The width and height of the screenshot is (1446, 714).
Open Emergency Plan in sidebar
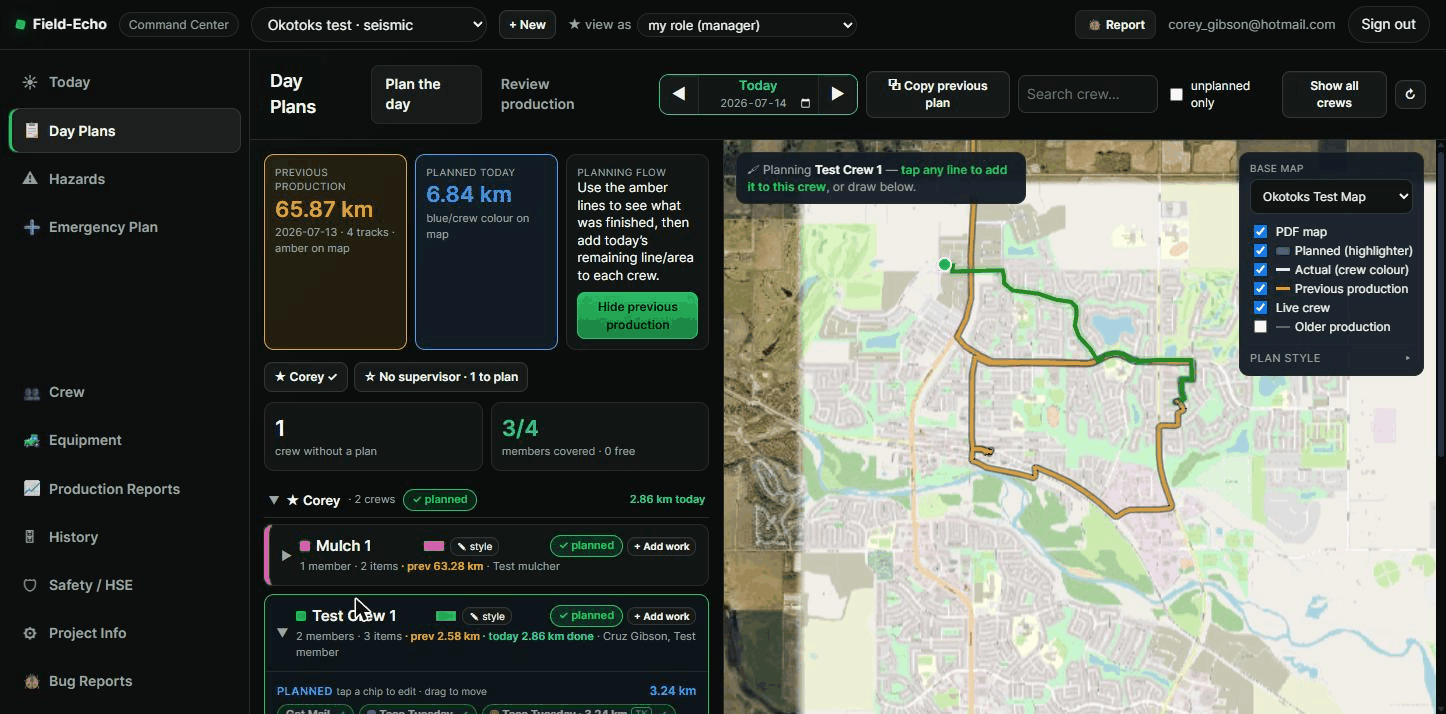click(x=125, y=227)
